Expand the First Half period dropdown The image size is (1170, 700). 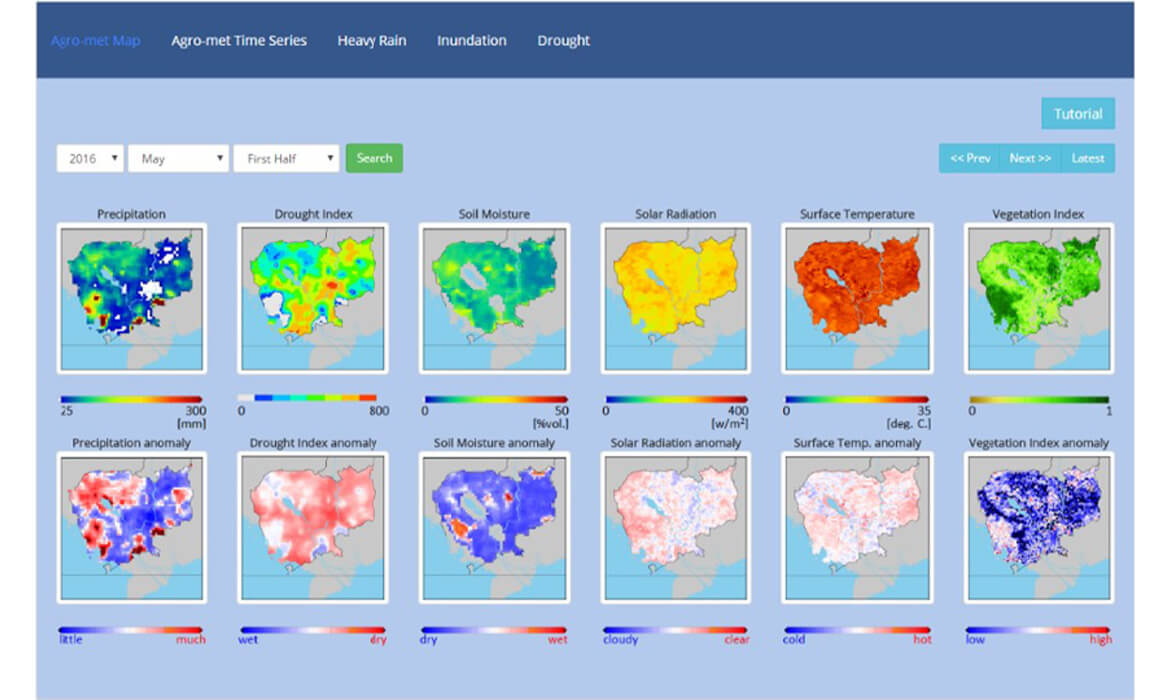pos(286,158)
